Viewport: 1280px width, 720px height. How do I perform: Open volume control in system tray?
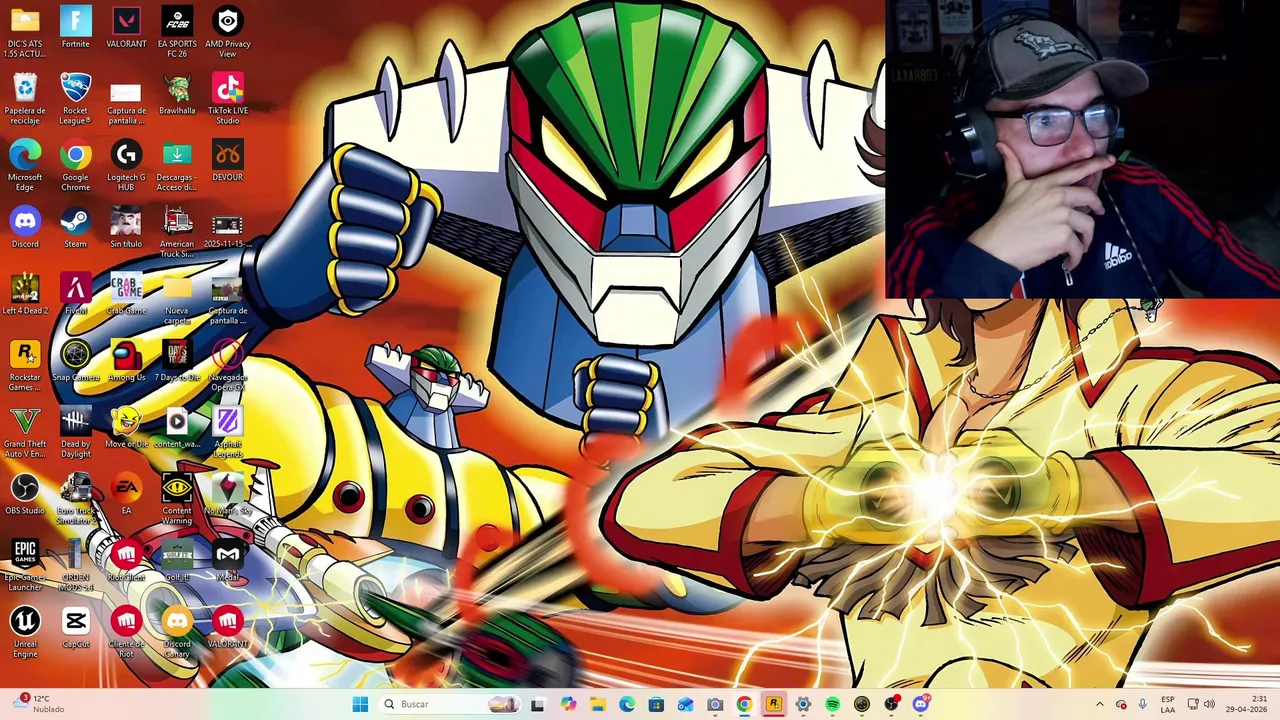1208,704
